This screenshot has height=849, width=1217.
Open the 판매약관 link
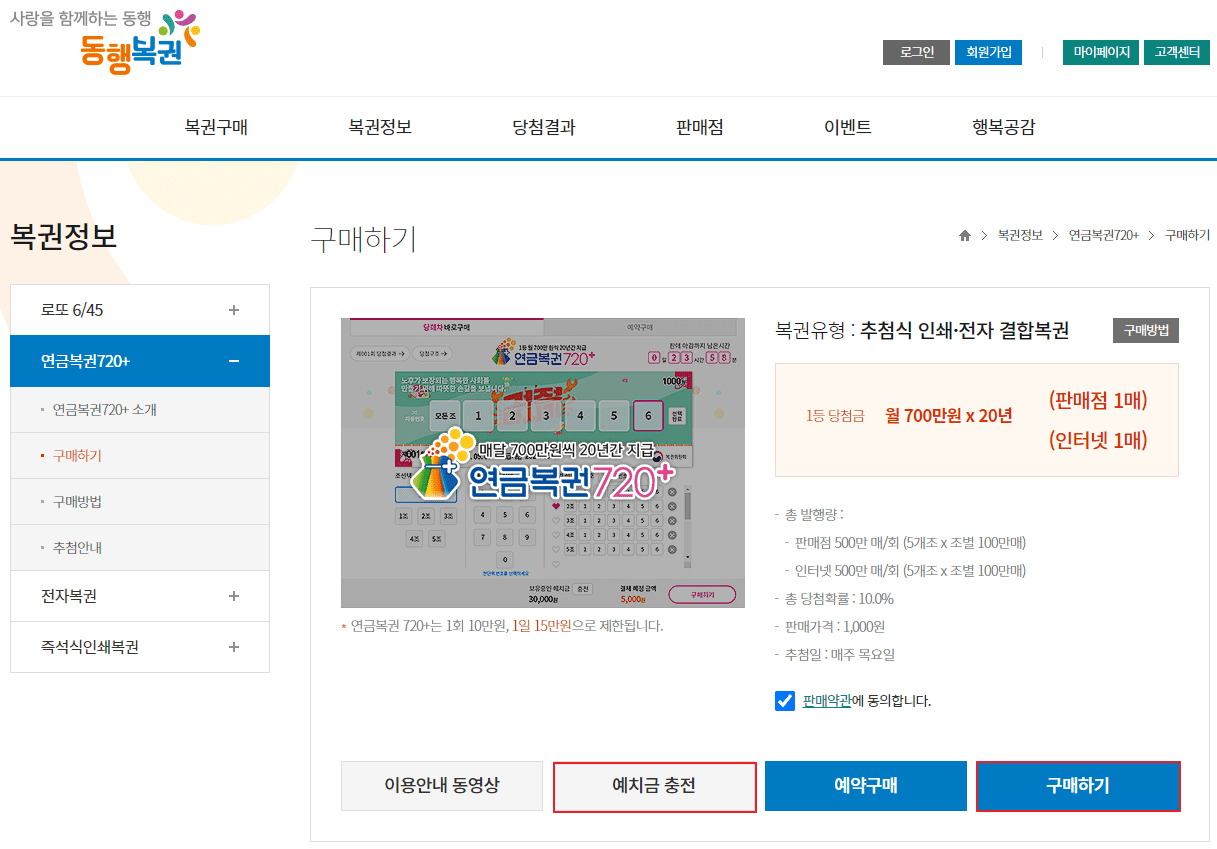[827, 701]
